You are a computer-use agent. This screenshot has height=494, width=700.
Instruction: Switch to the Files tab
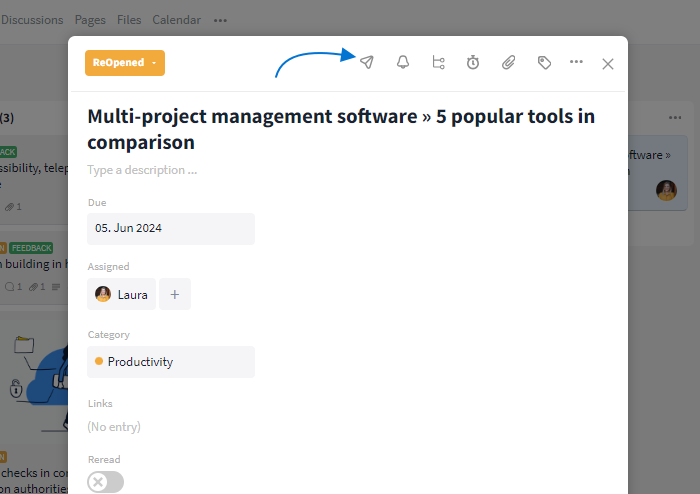click(129, 20)
